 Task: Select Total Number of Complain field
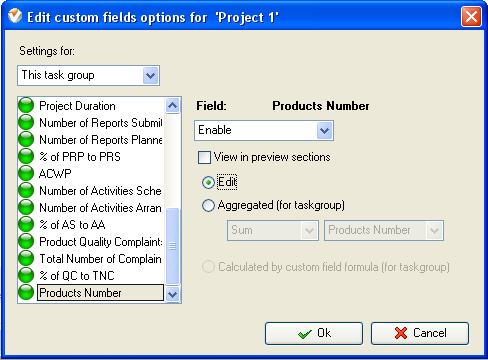[x=100, y=259]
